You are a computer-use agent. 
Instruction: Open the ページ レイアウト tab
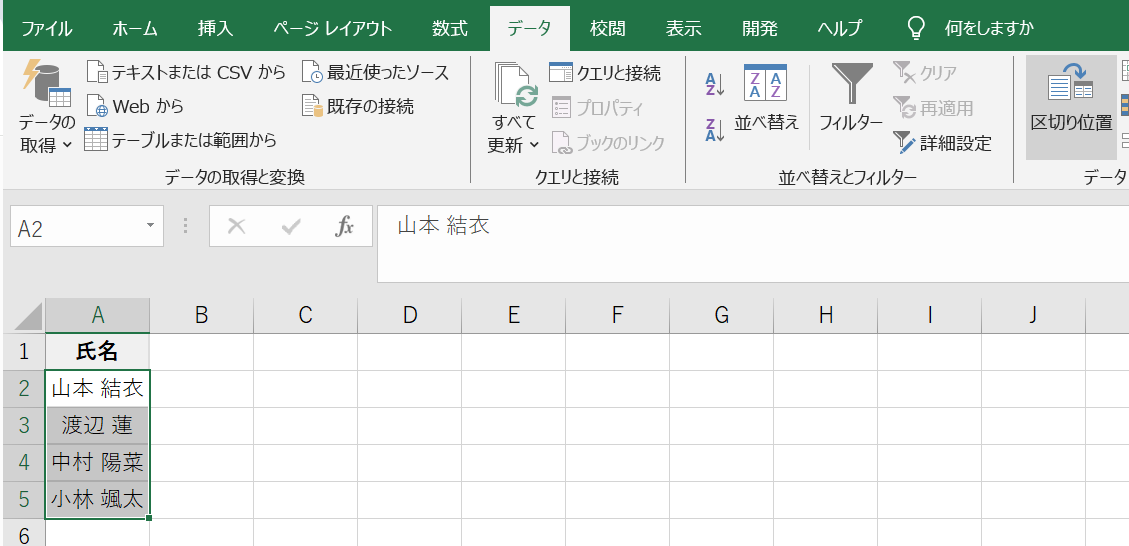(333, 28)
